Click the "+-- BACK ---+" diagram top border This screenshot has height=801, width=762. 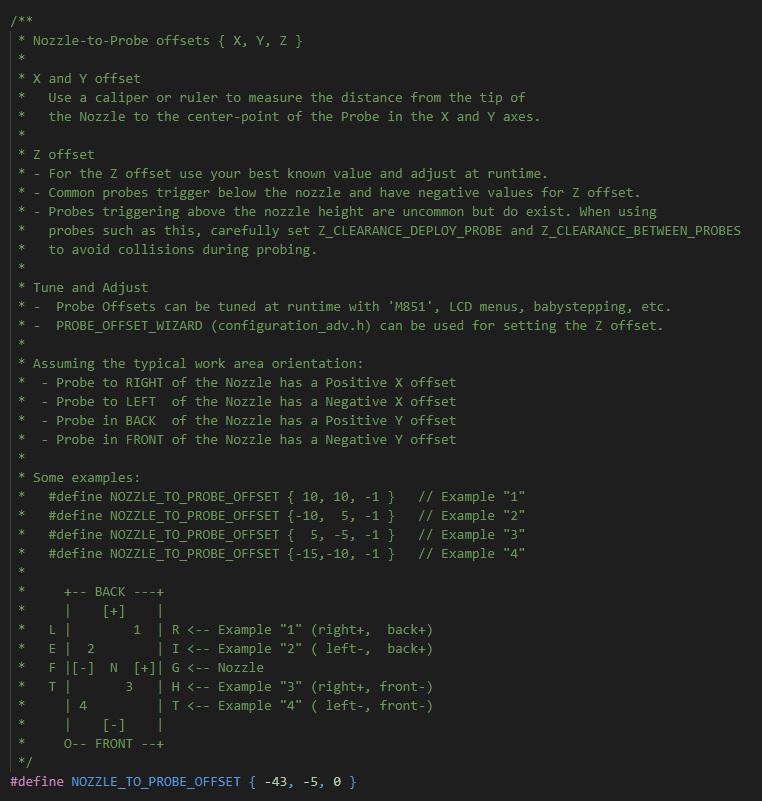[x=114, y=591]
